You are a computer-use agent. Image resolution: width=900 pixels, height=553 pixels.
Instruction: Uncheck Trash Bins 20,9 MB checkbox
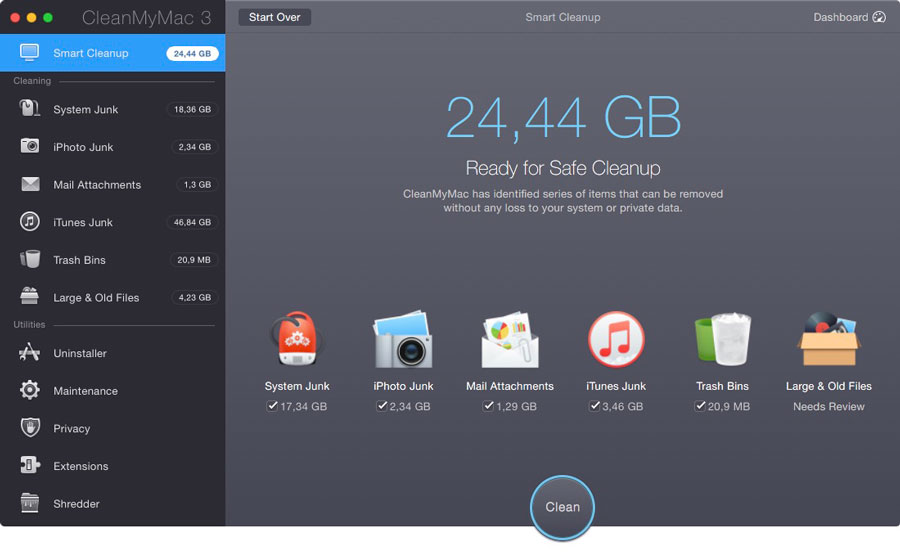700,406
